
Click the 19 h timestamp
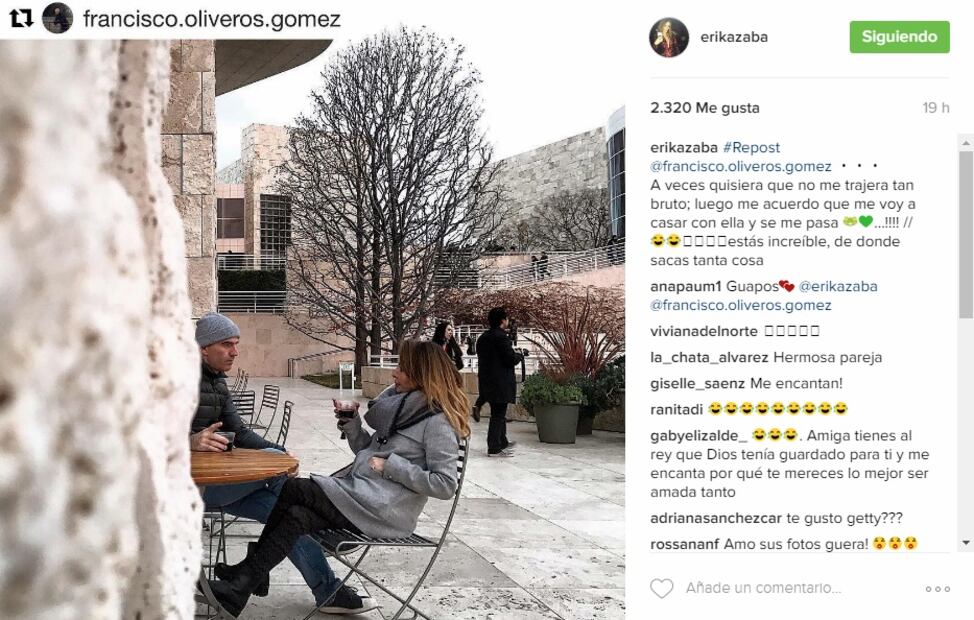tap(935, 107)
